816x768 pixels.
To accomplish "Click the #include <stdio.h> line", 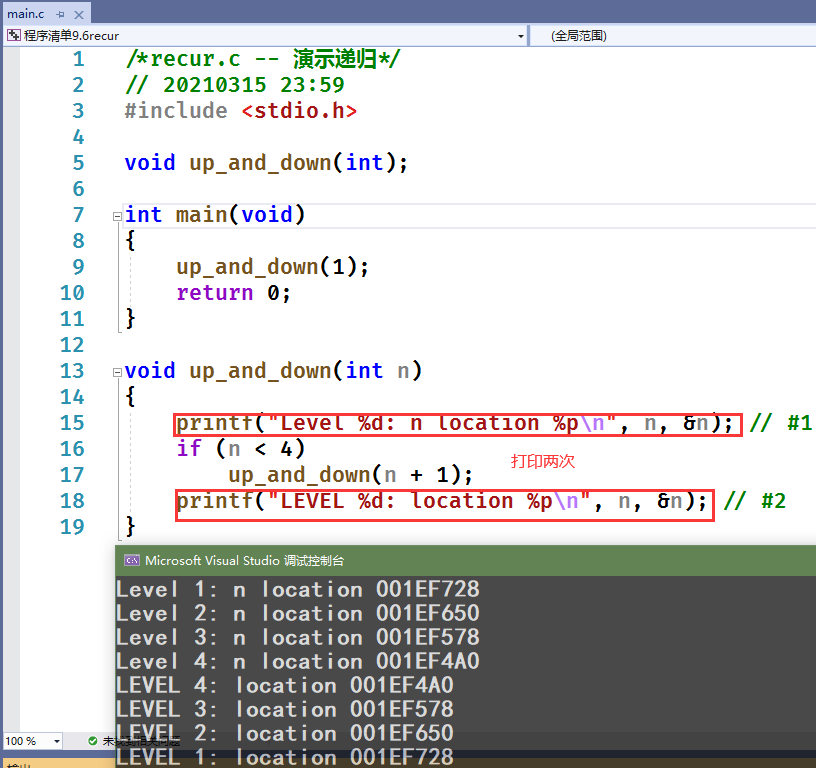I will tap(241, 111).
